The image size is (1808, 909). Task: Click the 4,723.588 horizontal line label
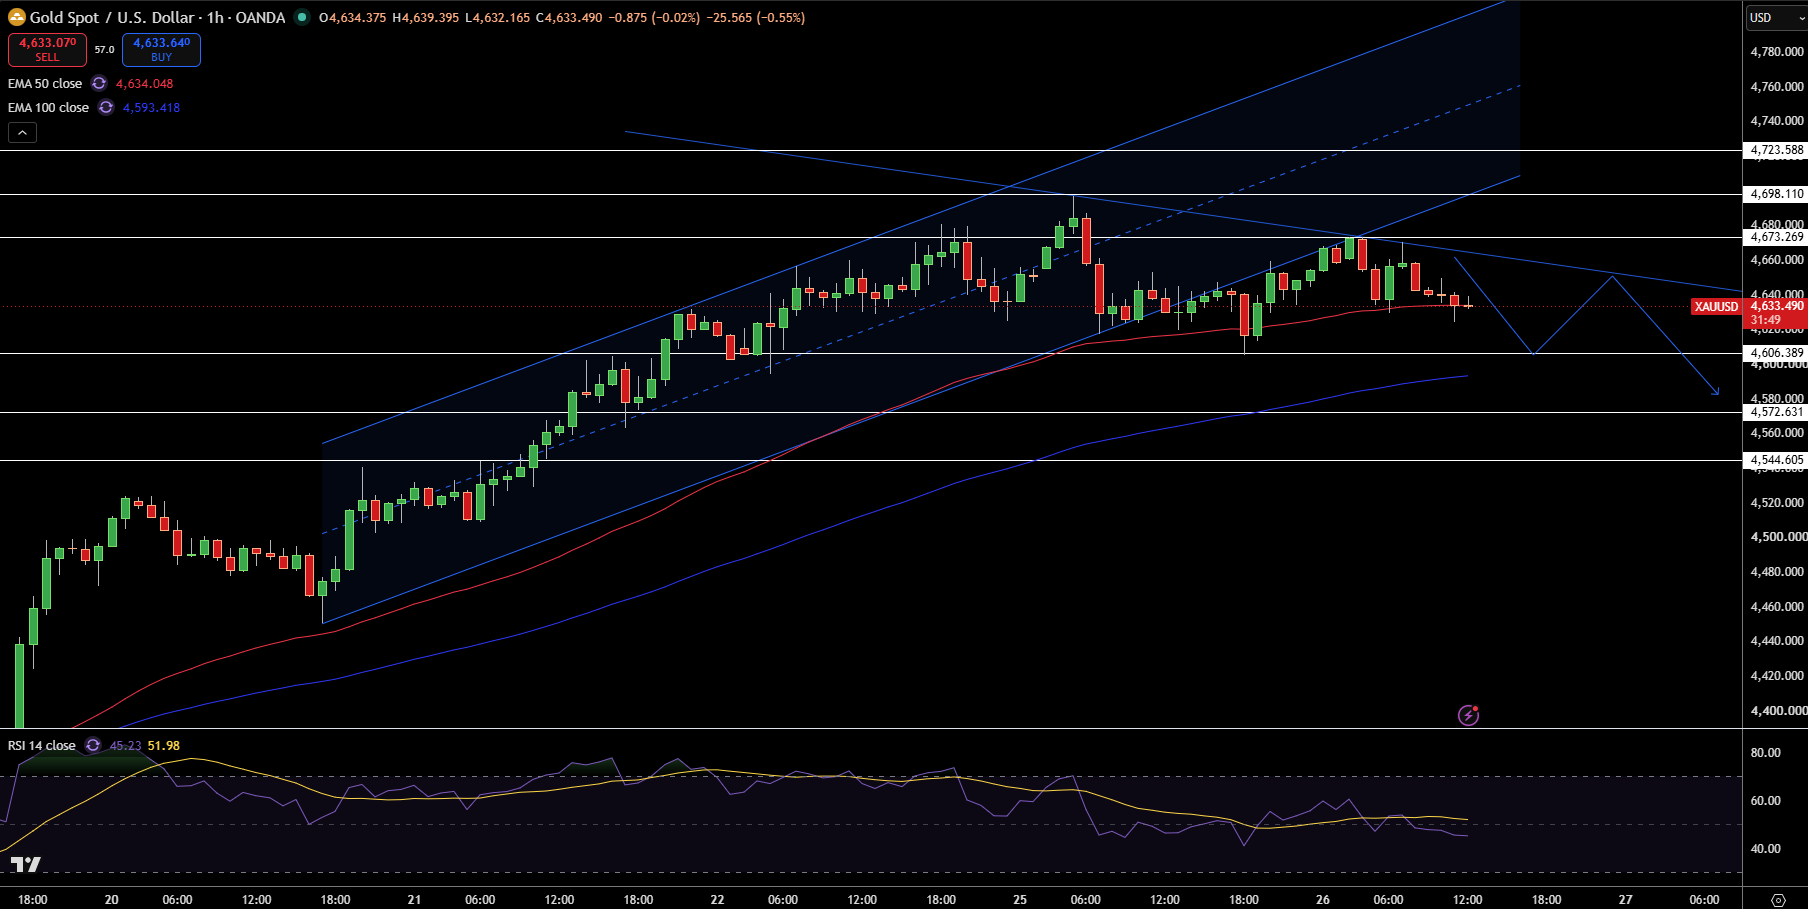[x=1776, y=150]
